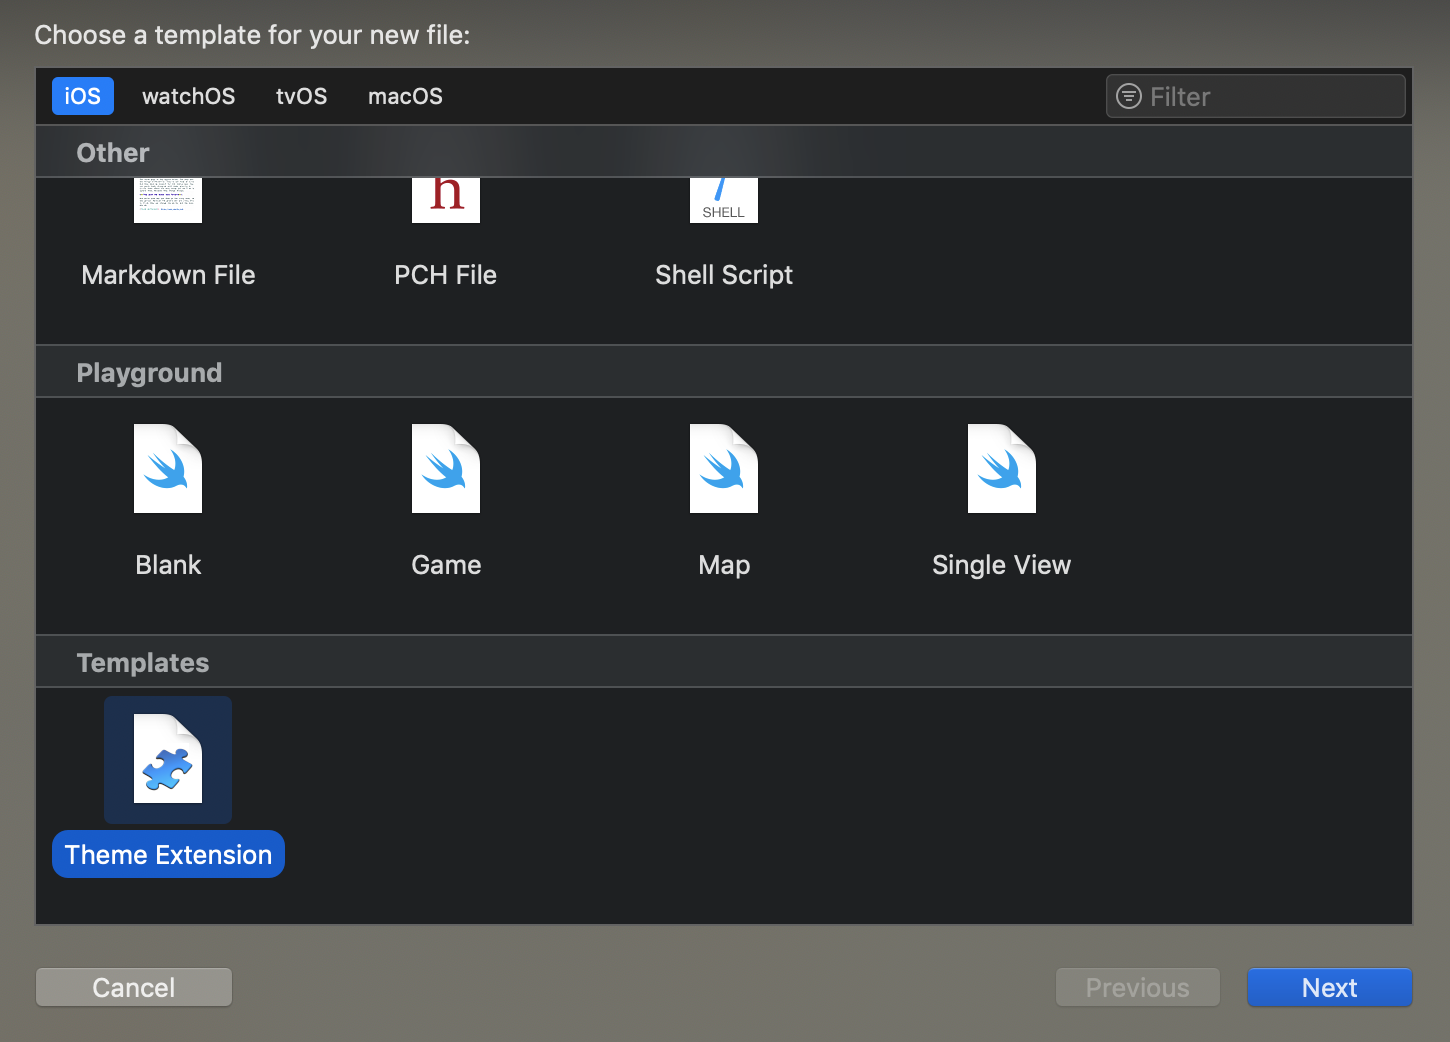
Task: Choose the Single View playground icon
Action: tap(1002, 469)
